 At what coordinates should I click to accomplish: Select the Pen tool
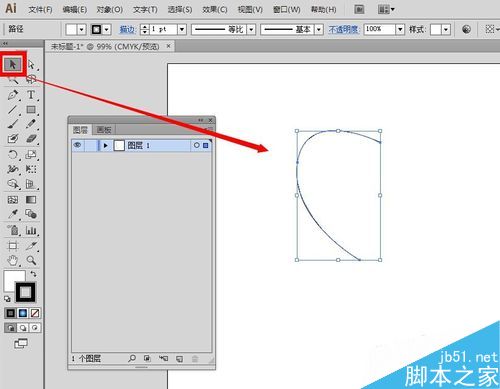pyautogui.click(x=13, y=95)
